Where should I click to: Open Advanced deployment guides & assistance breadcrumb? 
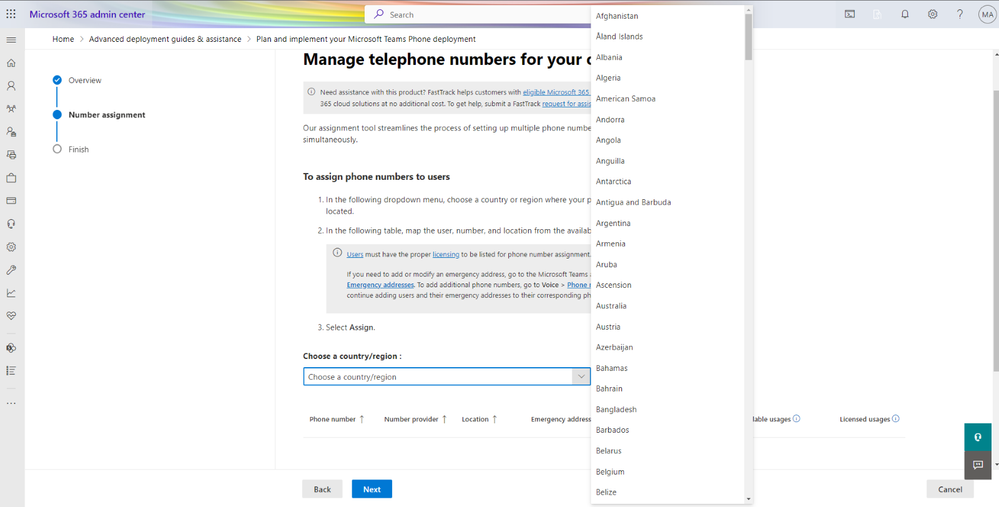[165, 39]
